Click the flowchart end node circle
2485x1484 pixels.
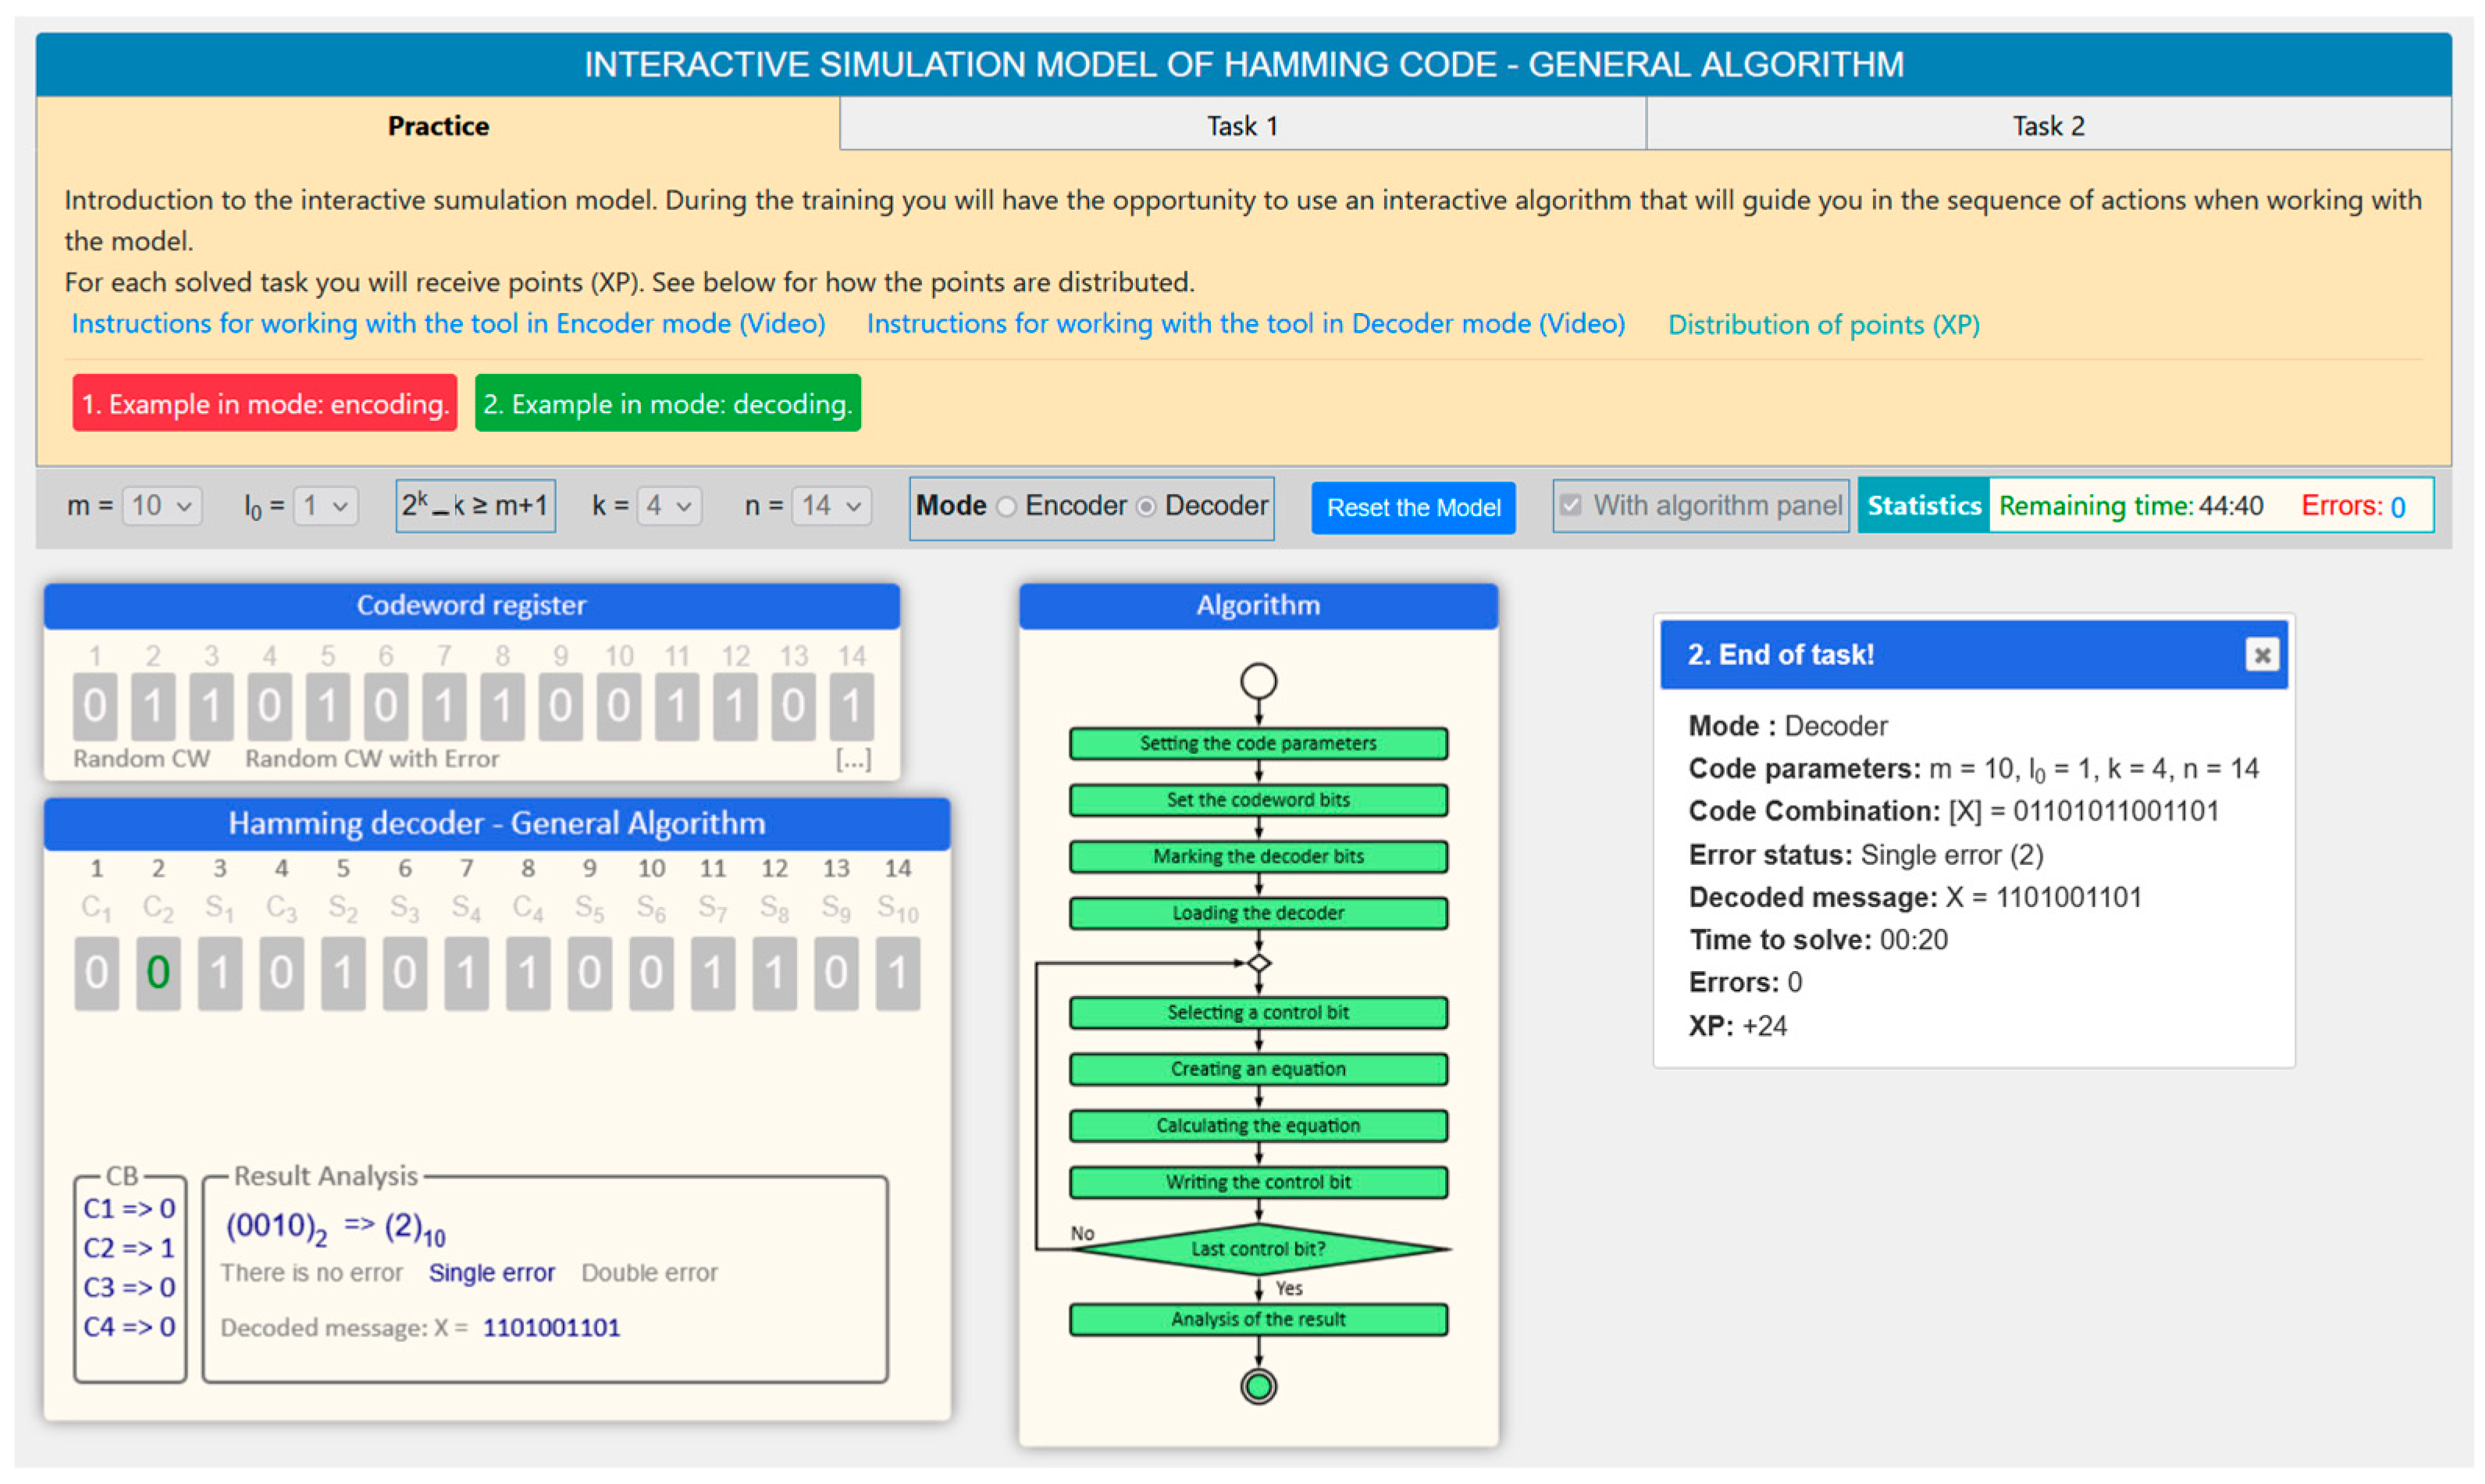(x=1258, y=1387)
